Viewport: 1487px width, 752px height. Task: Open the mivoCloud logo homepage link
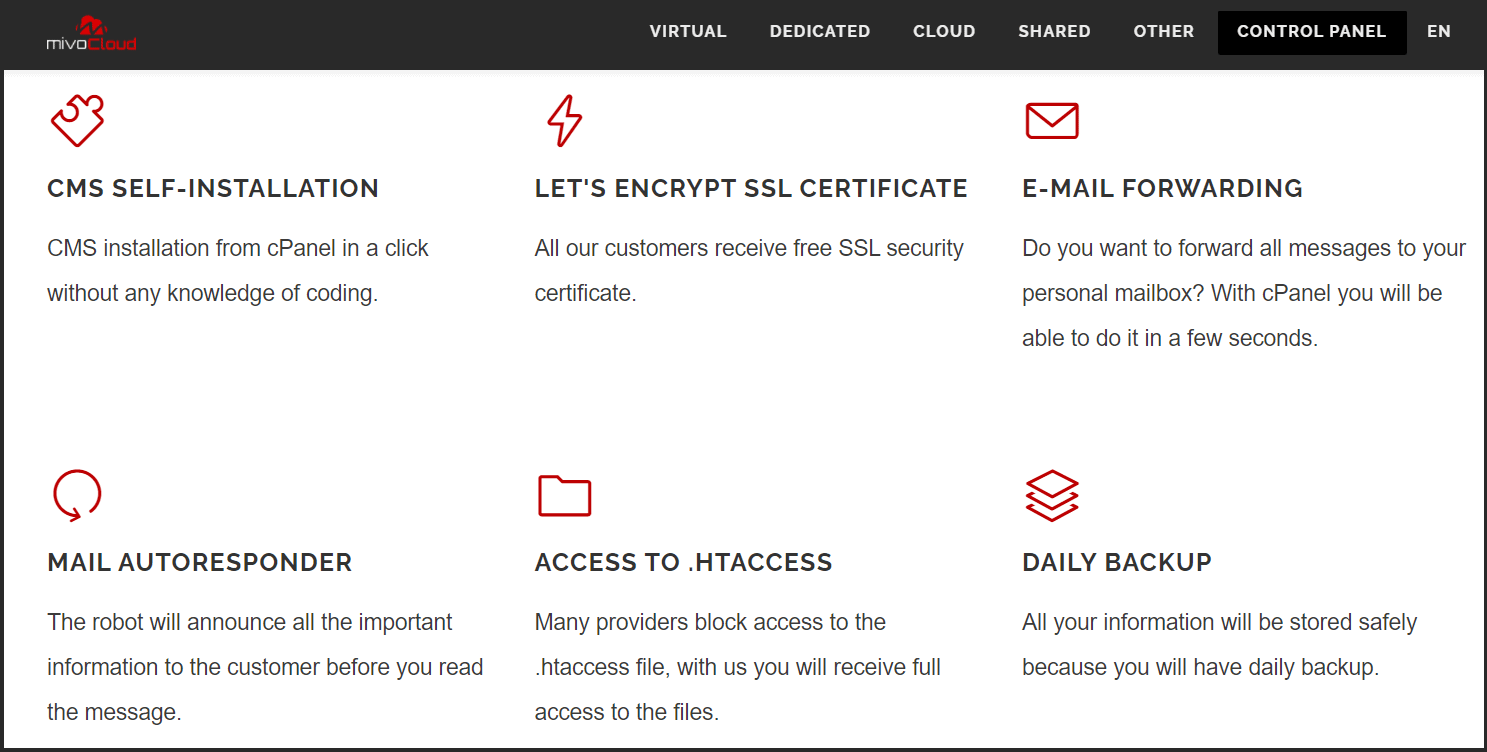click(91, 32)
